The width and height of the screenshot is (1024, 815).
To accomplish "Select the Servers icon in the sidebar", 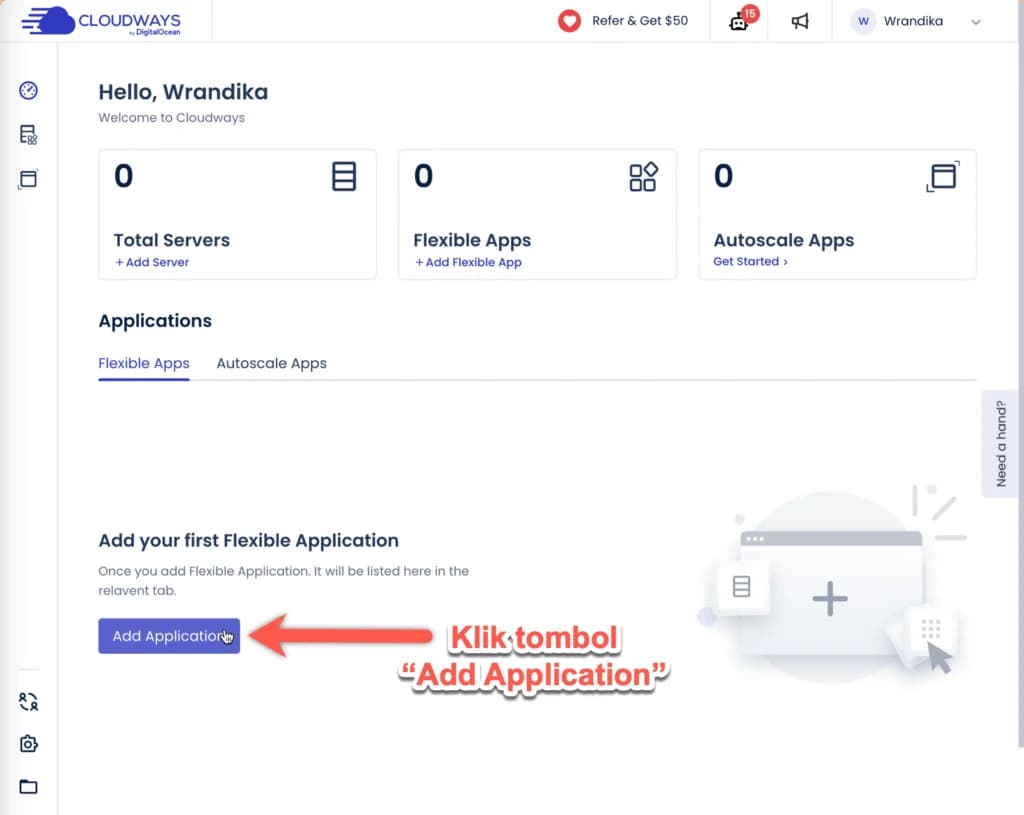I will [x=28, y=133].
